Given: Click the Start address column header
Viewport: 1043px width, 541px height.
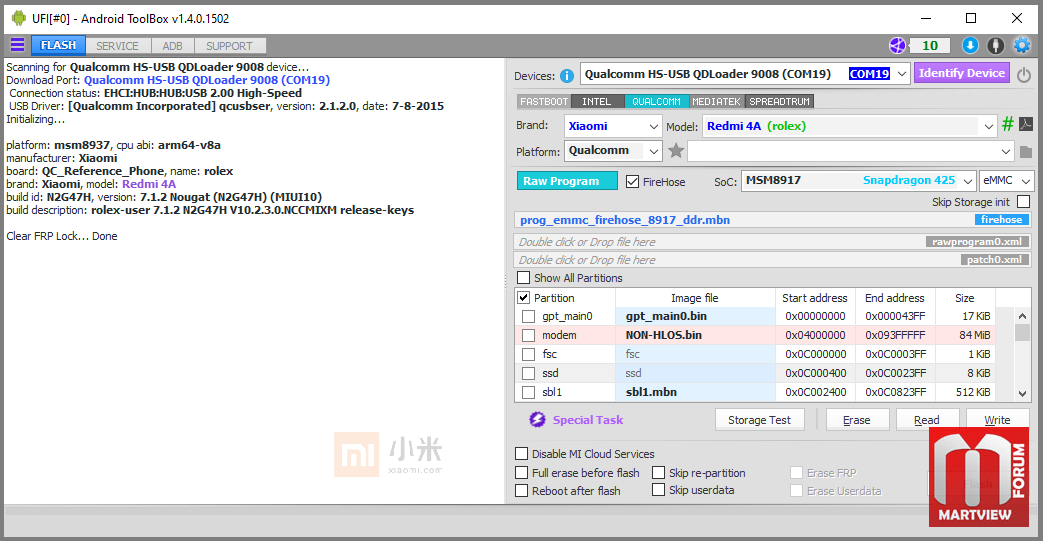Looking at the screenshot, I should point(815,297).
